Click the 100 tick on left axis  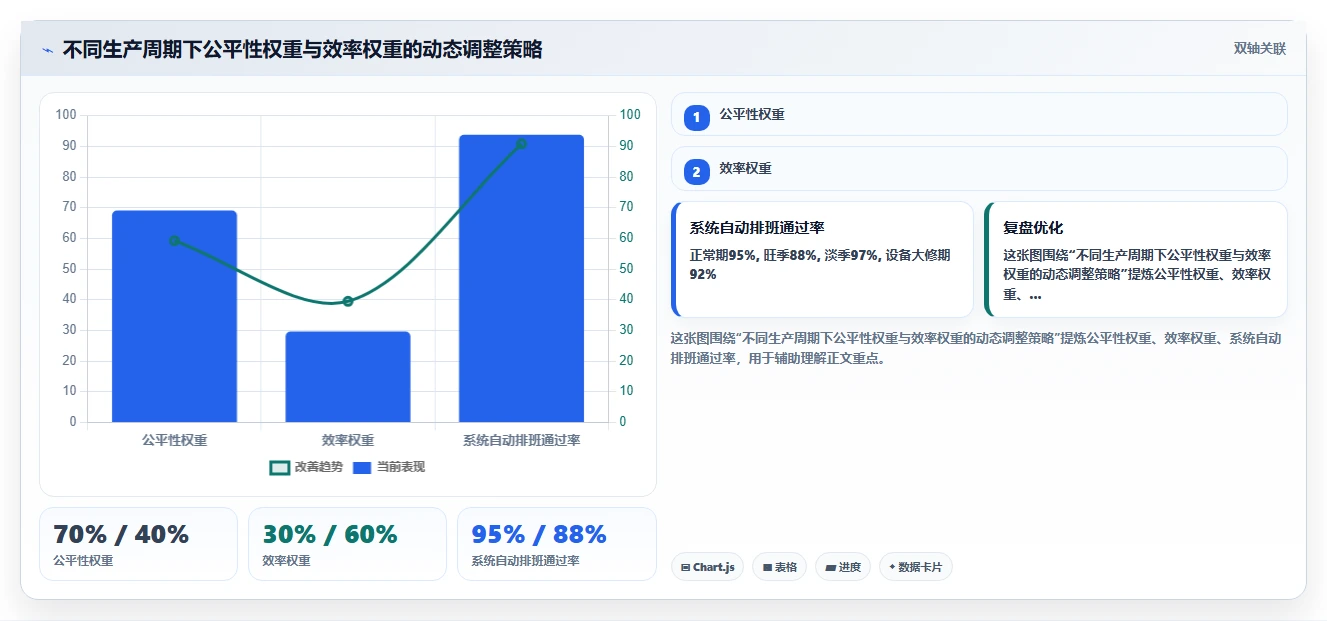(66, 115)
